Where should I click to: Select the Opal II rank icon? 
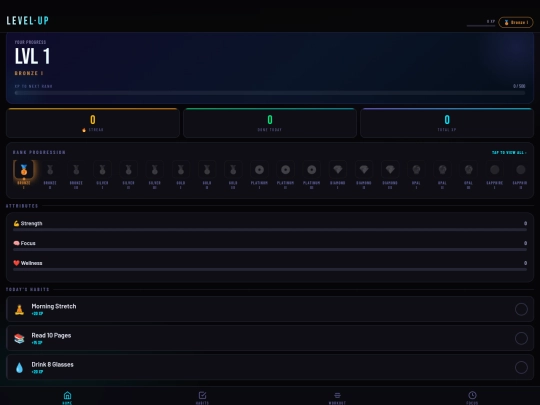tap(443, 169)
